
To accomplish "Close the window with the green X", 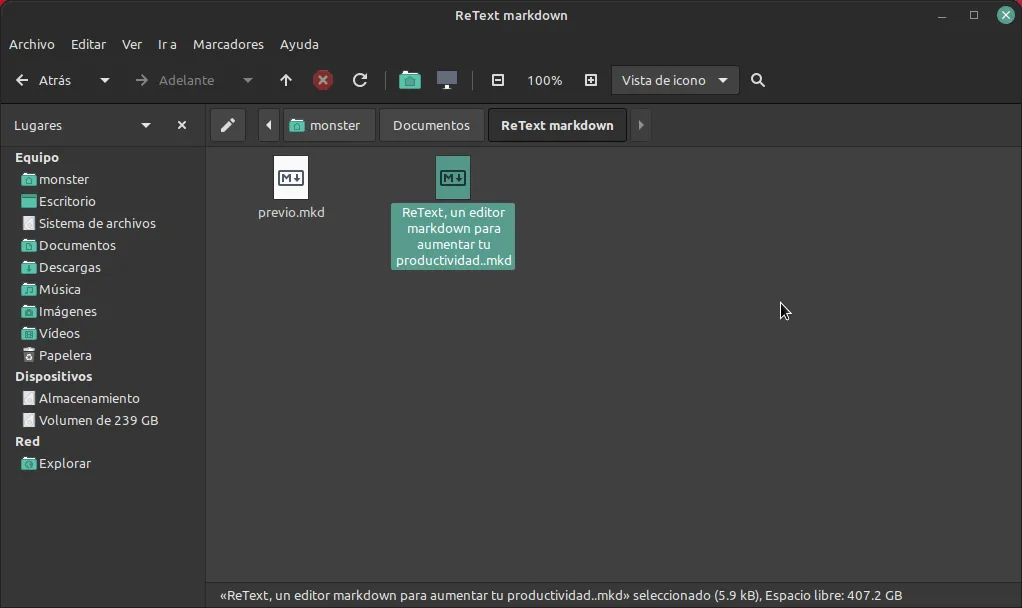I will point(1006,15).
